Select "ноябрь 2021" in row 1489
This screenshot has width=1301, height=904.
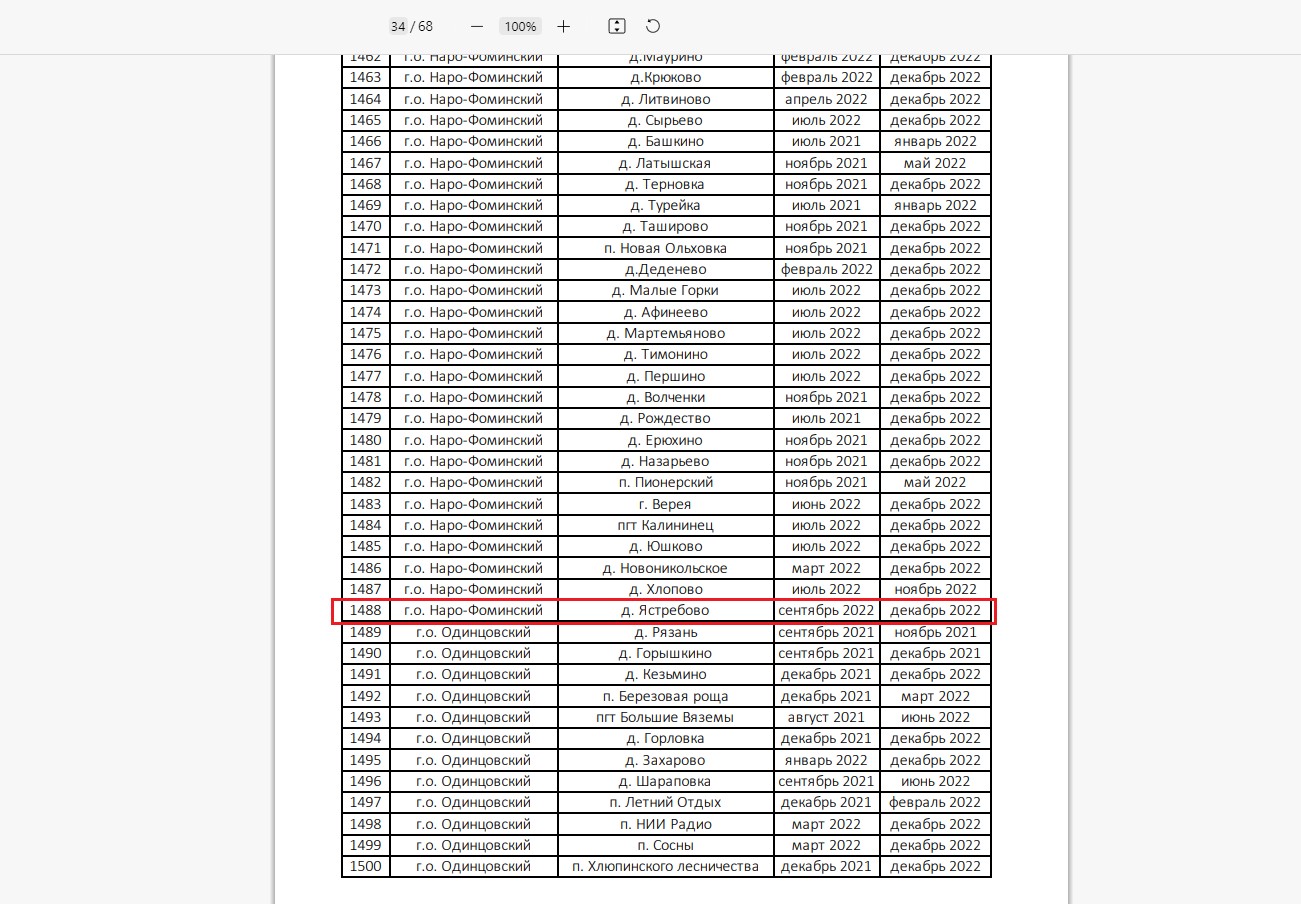click(x=935, y=632)
